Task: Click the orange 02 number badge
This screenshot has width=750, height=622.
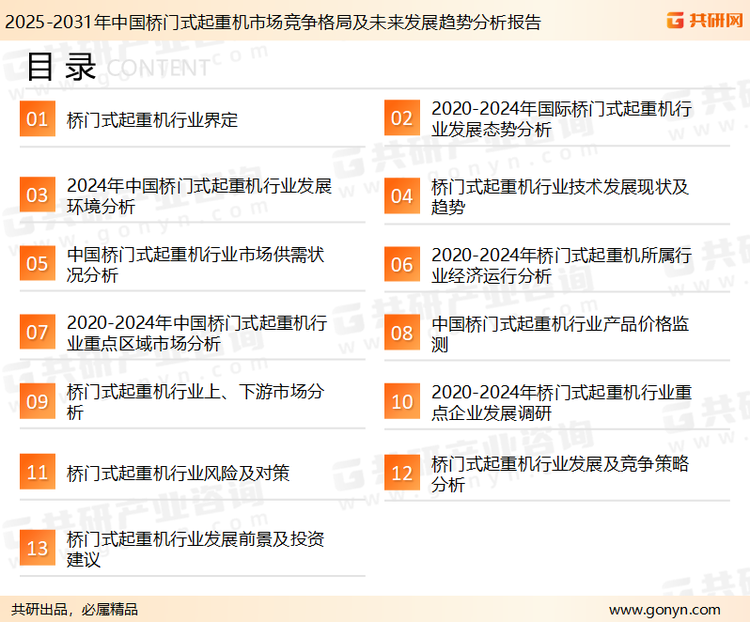Action: [x=401, y=119]
